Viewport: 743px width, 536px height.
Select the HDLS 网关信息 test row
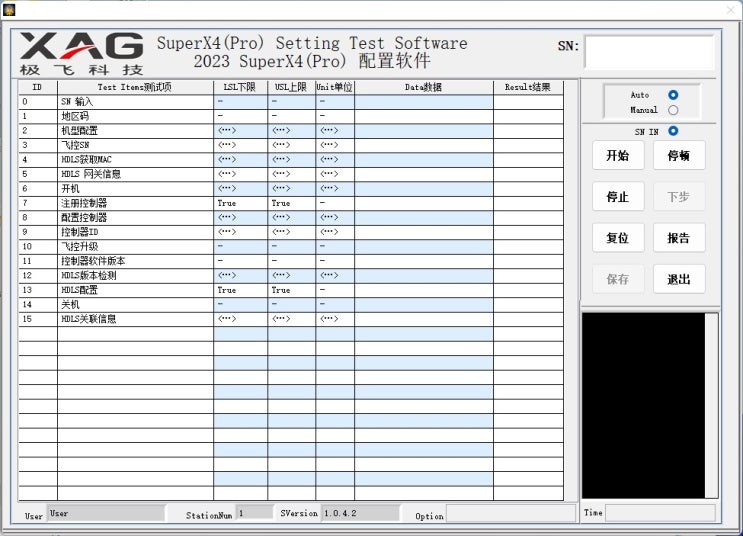pyautogui.click(x=291, y=174)
